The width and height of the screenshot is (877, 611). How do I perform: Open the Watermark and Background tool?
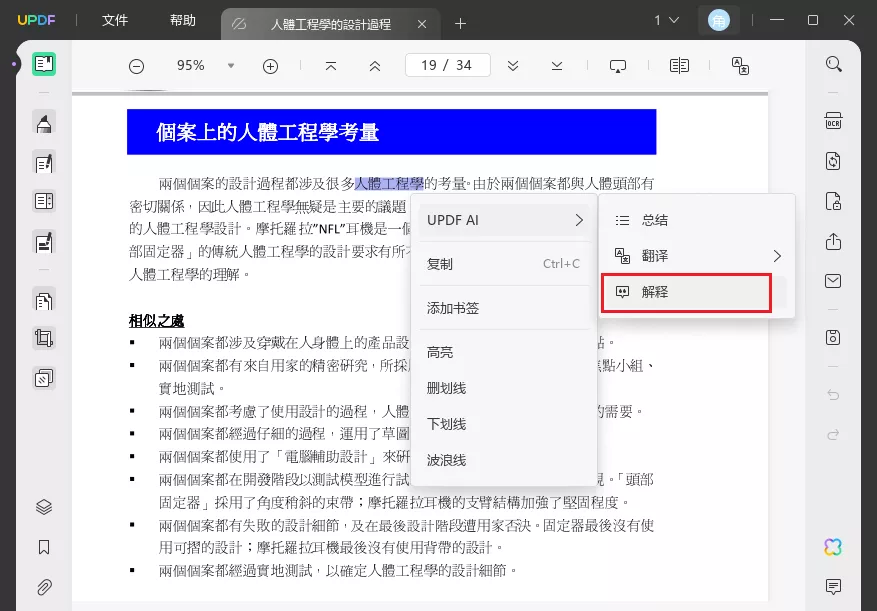(x=44, y=378)
